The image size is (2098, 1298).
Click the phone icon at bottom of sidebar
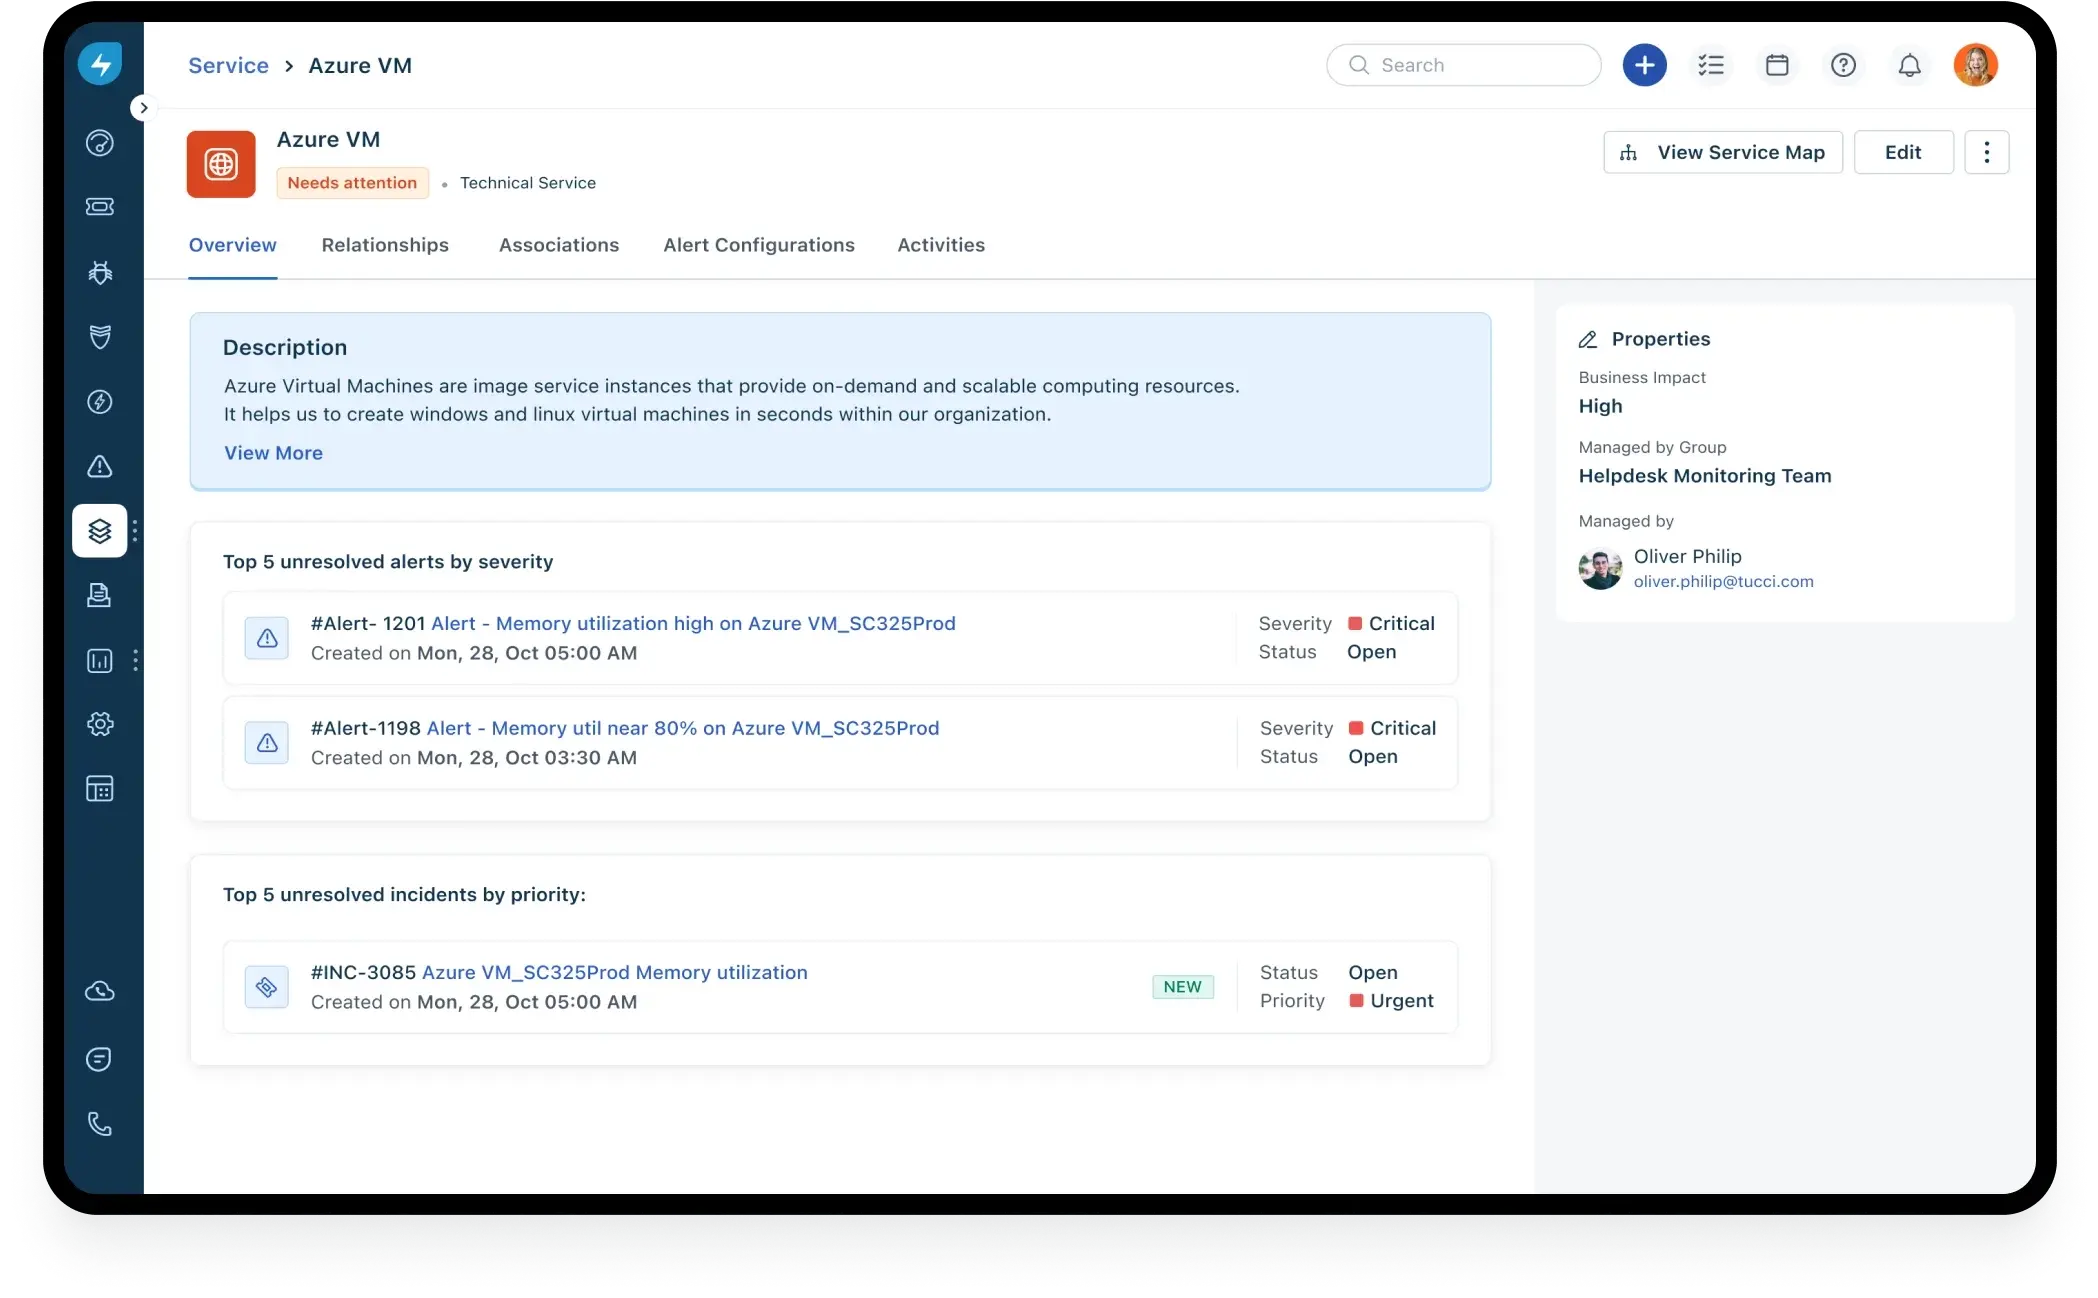(100, 1123)
